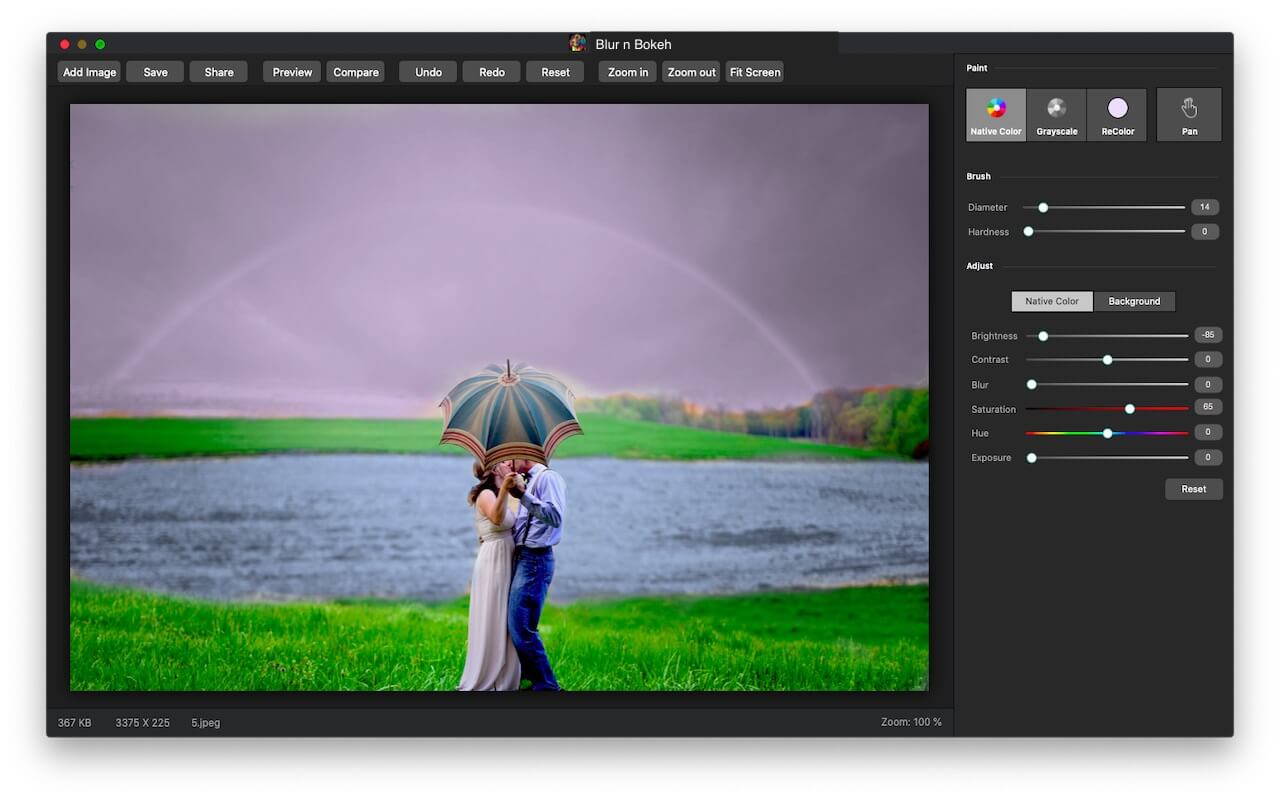
Task: Undo the last brush stroke
Action: click(428, 72)
